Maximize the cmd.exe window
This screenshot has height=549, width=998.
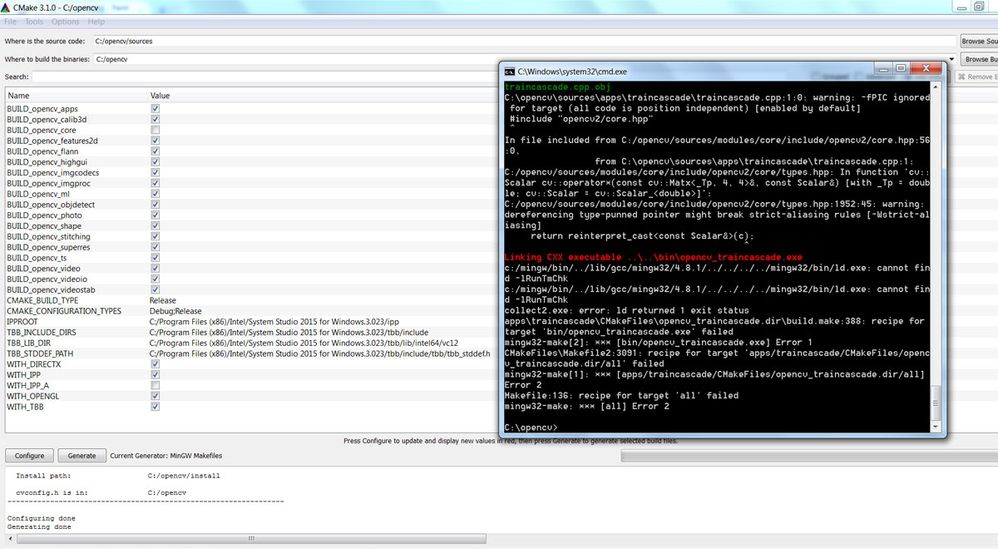point(901,69)
